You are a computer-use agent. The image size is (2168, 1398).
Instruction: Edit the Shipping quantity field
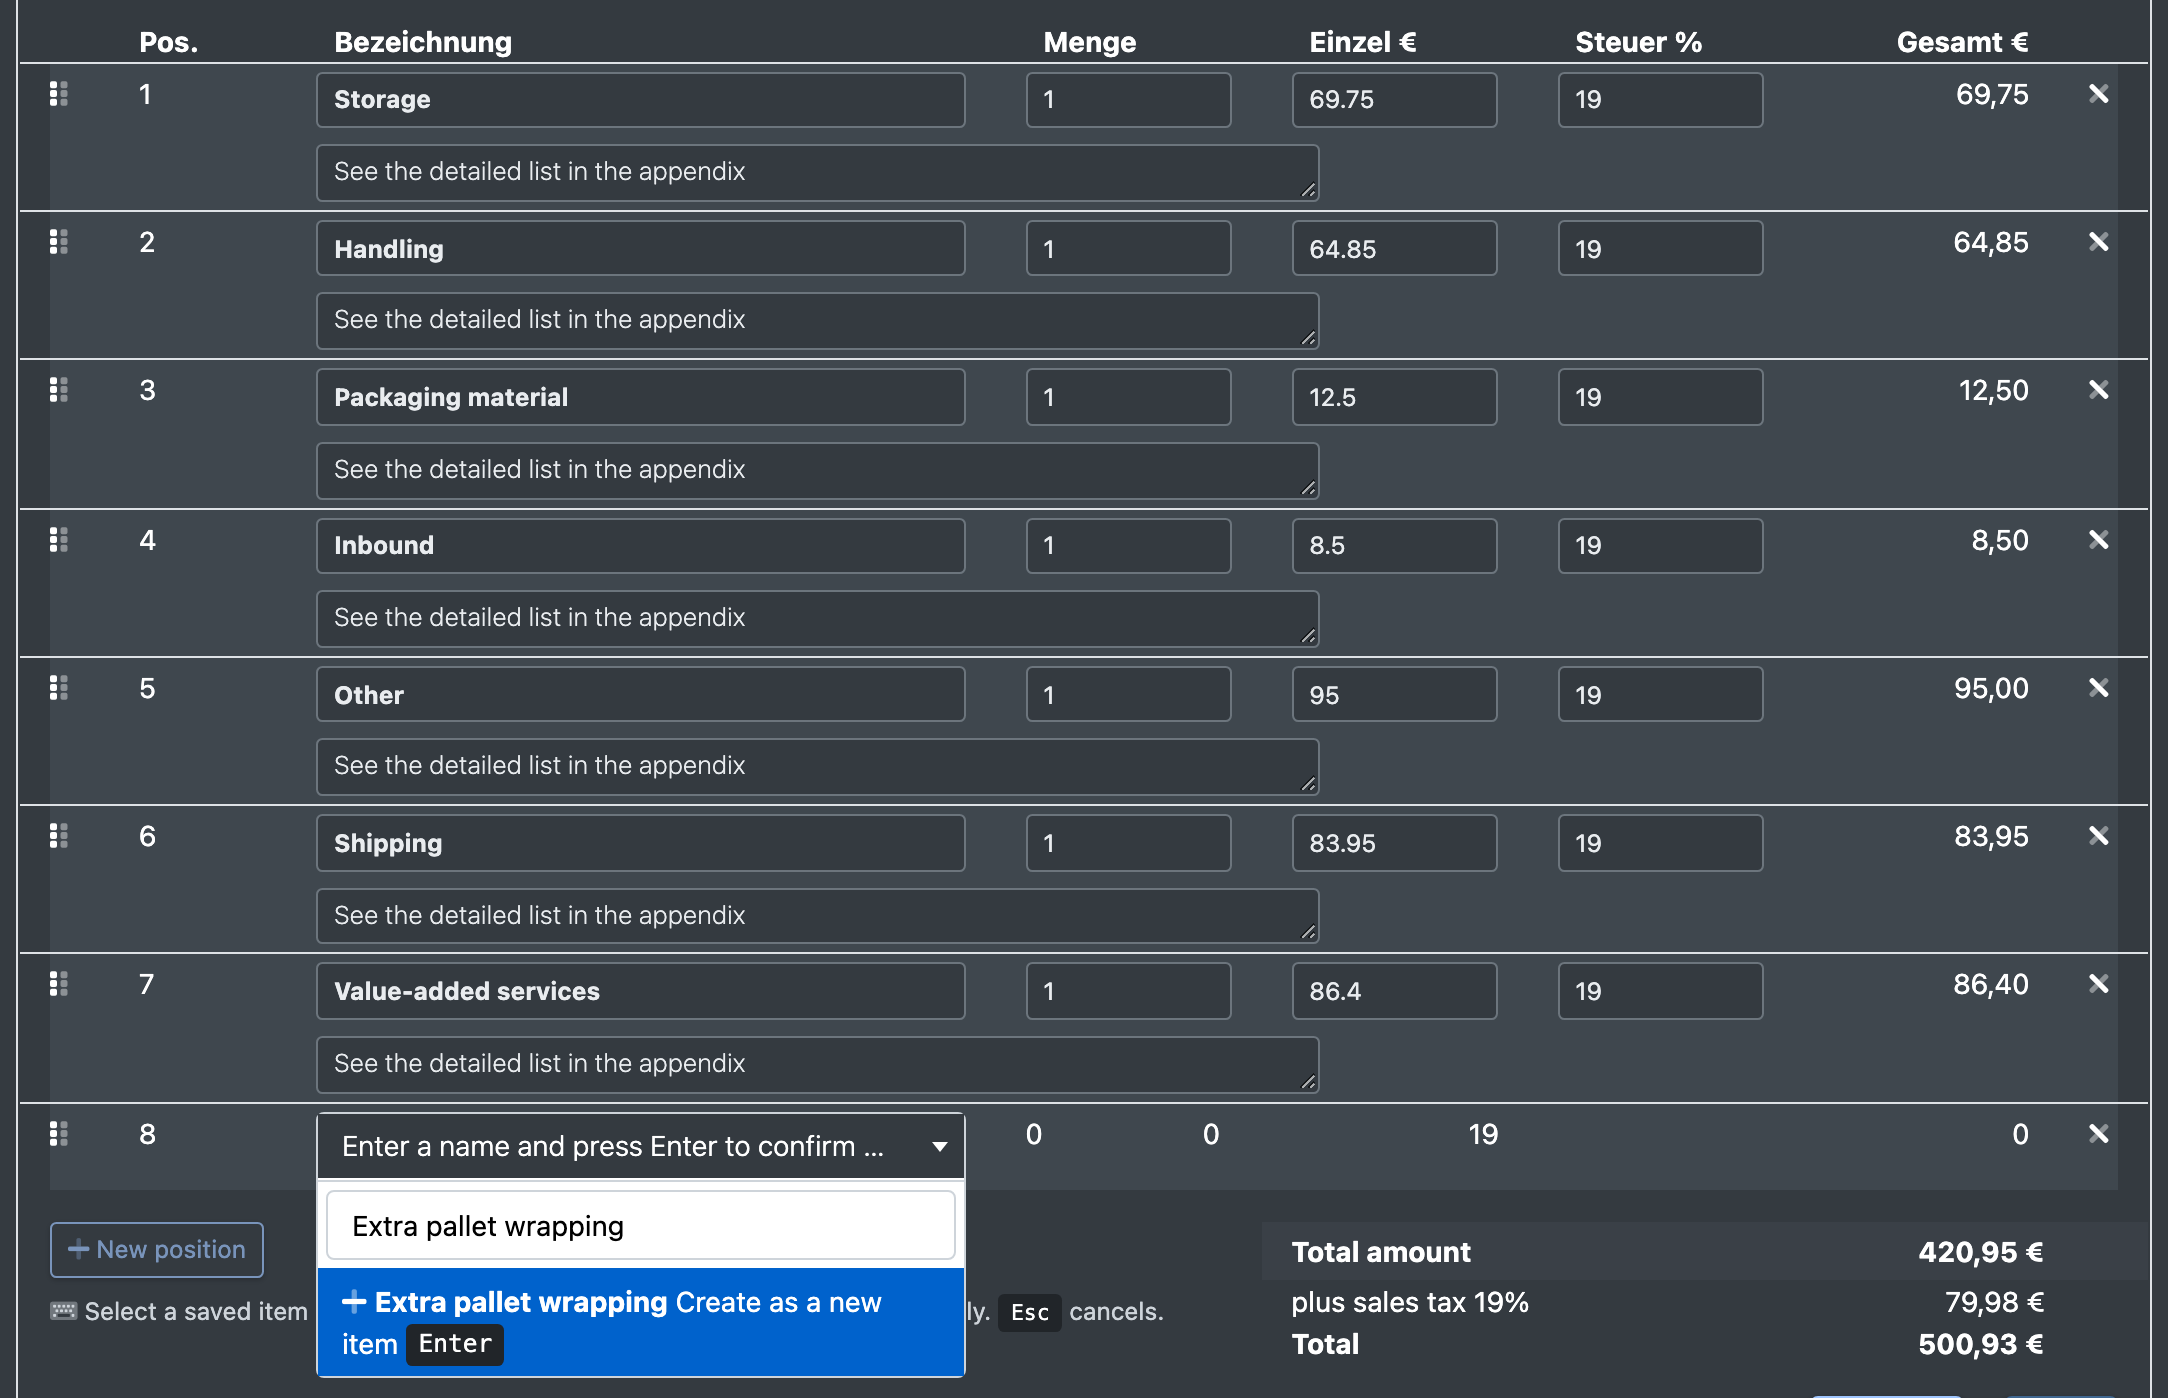click(1128, 843)
